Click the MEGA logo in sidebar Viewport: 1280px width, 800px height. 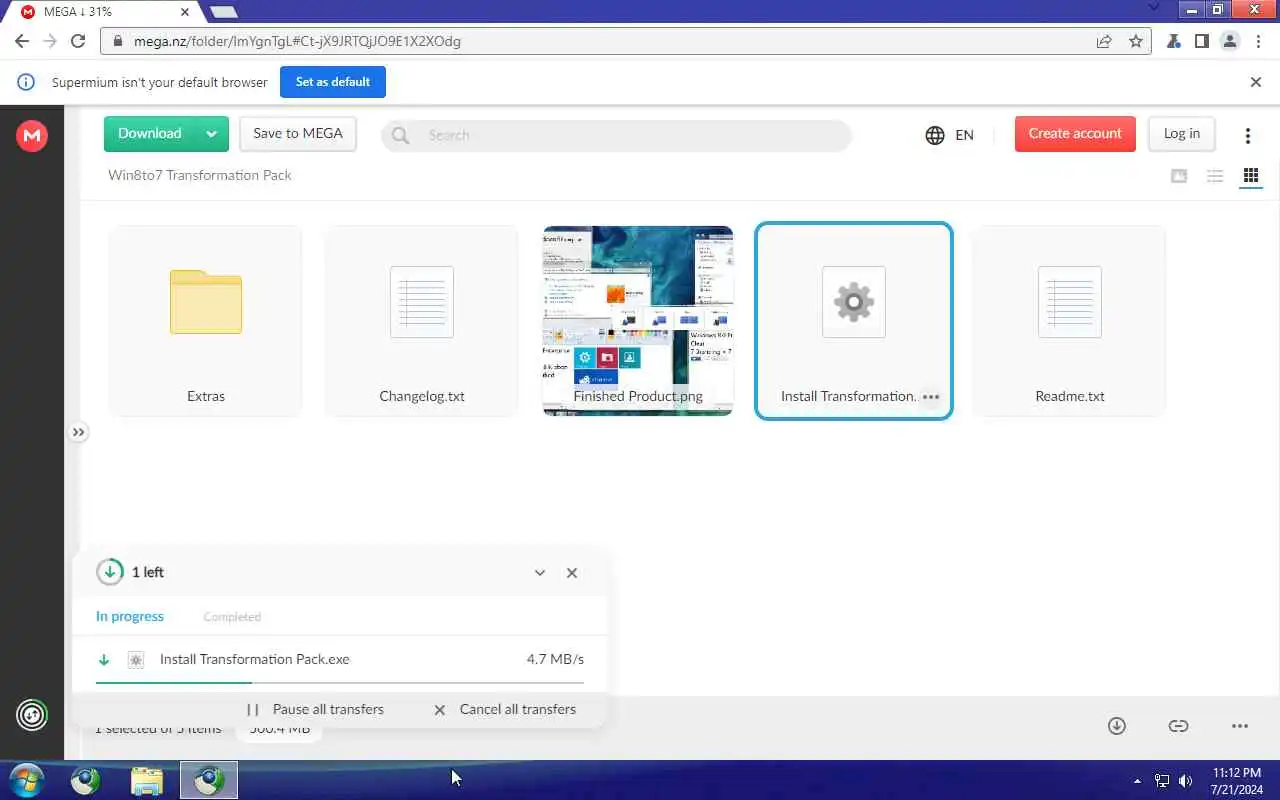point(32,136)
